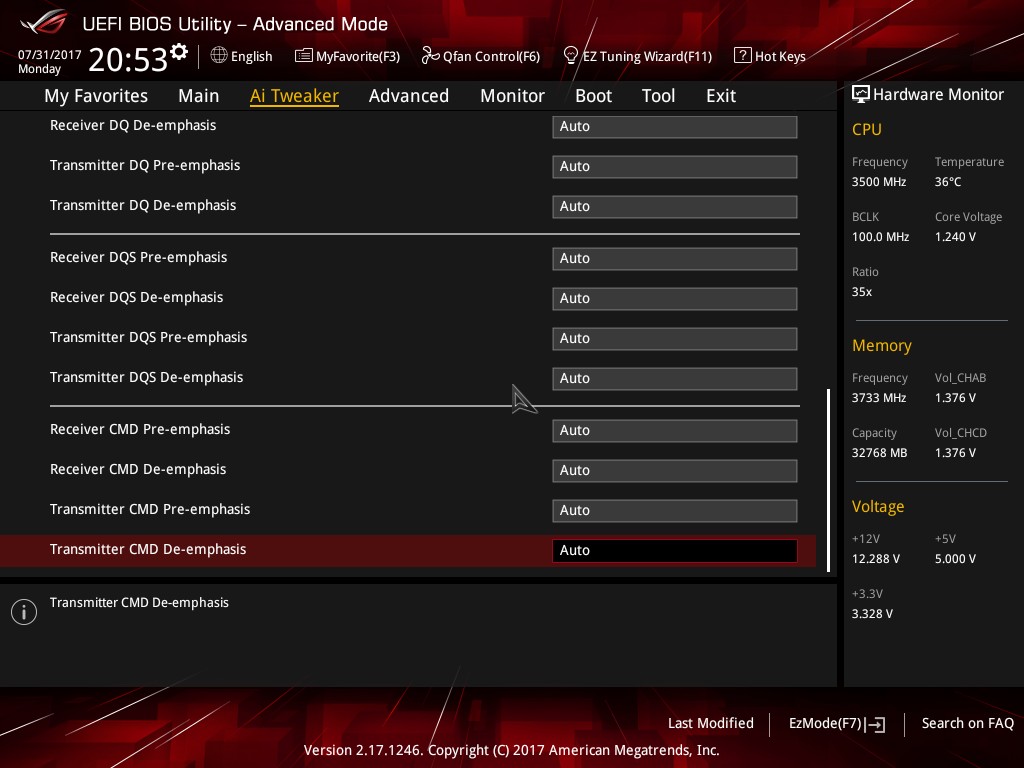The image size is (1024, 768).
Task: Click +12V reading 12.288 V
Action: [876, 559]
